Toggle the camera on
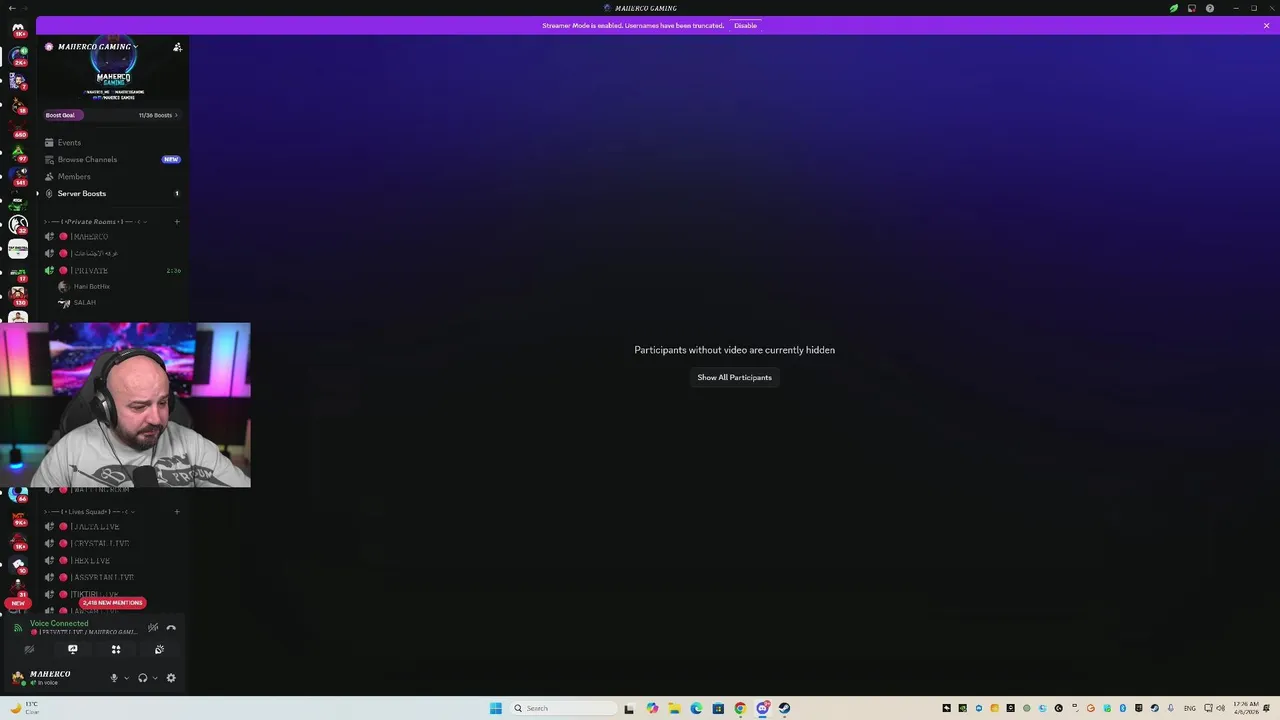This screenshot has width=1280, height=720. click(x=29, y=649)
